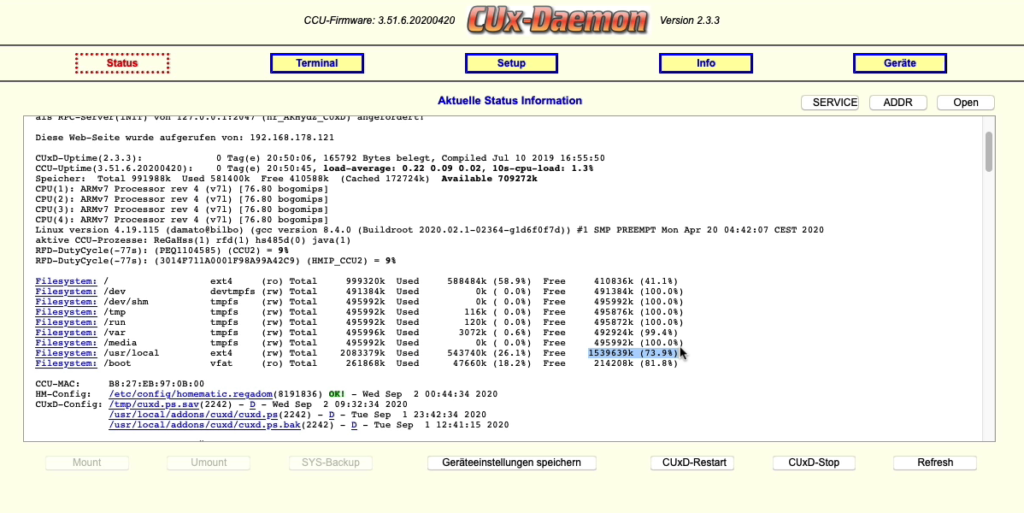Click the CUxD-Uptime(2.3.3) line
The image size is (1024, 513).
click(320, 158)
